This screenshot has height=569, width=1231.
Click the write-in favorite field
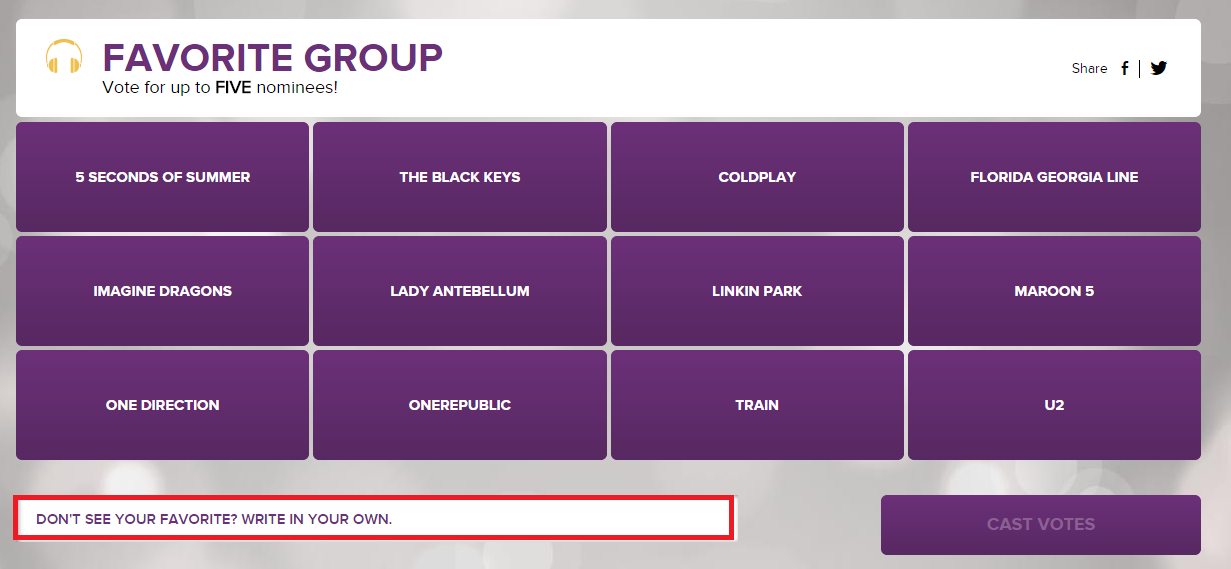[x=374, y=519]
